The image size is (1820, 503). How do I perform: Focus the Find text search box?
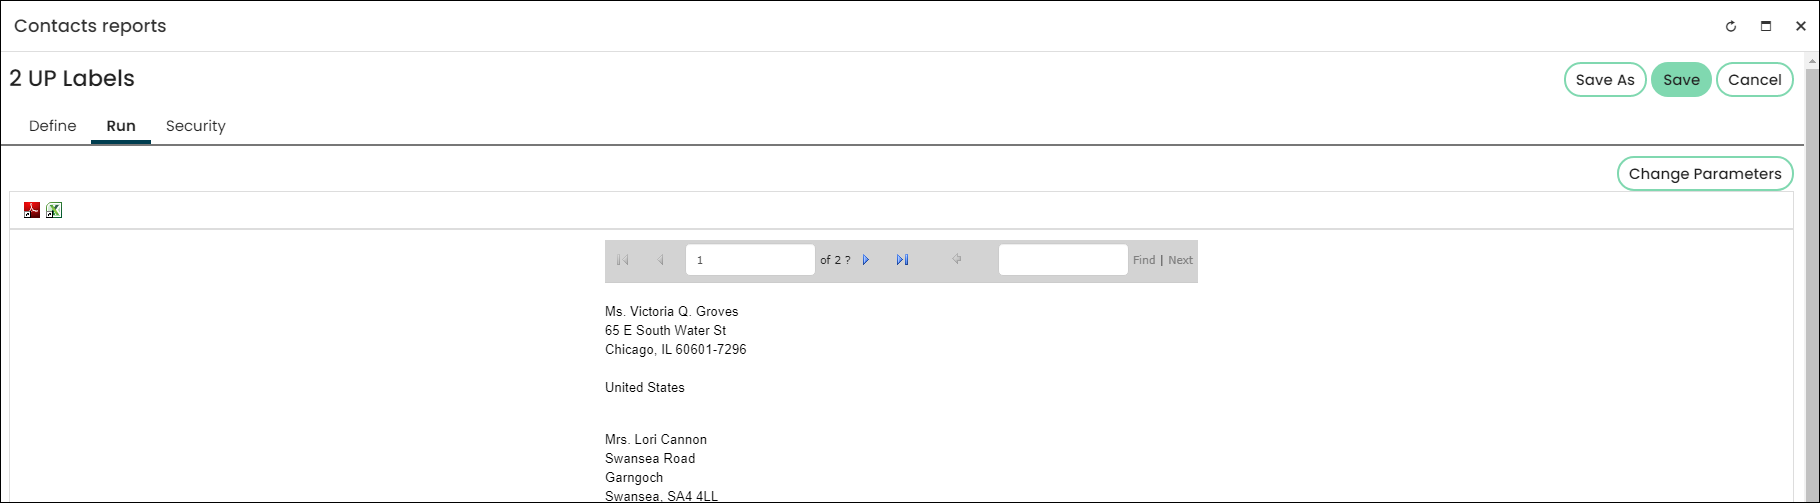tap(1063, 260)
